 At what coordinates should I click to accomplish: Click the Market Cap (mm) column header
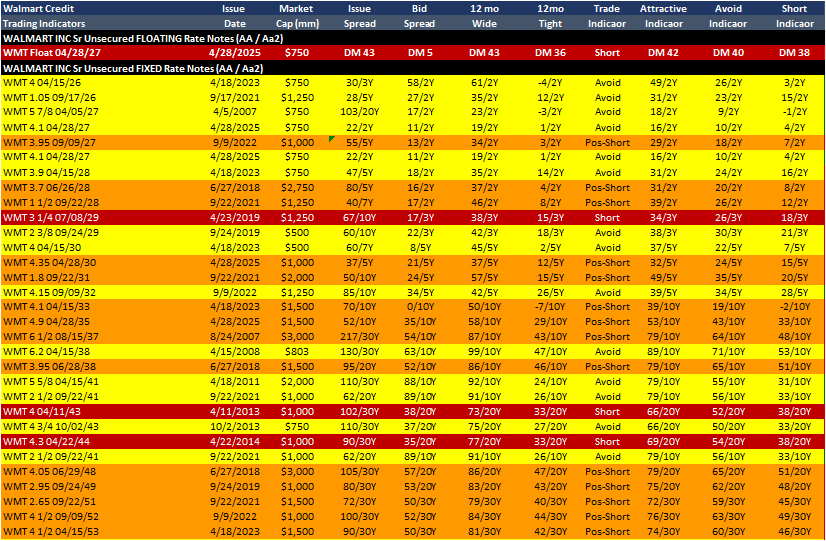pos(296,16)
